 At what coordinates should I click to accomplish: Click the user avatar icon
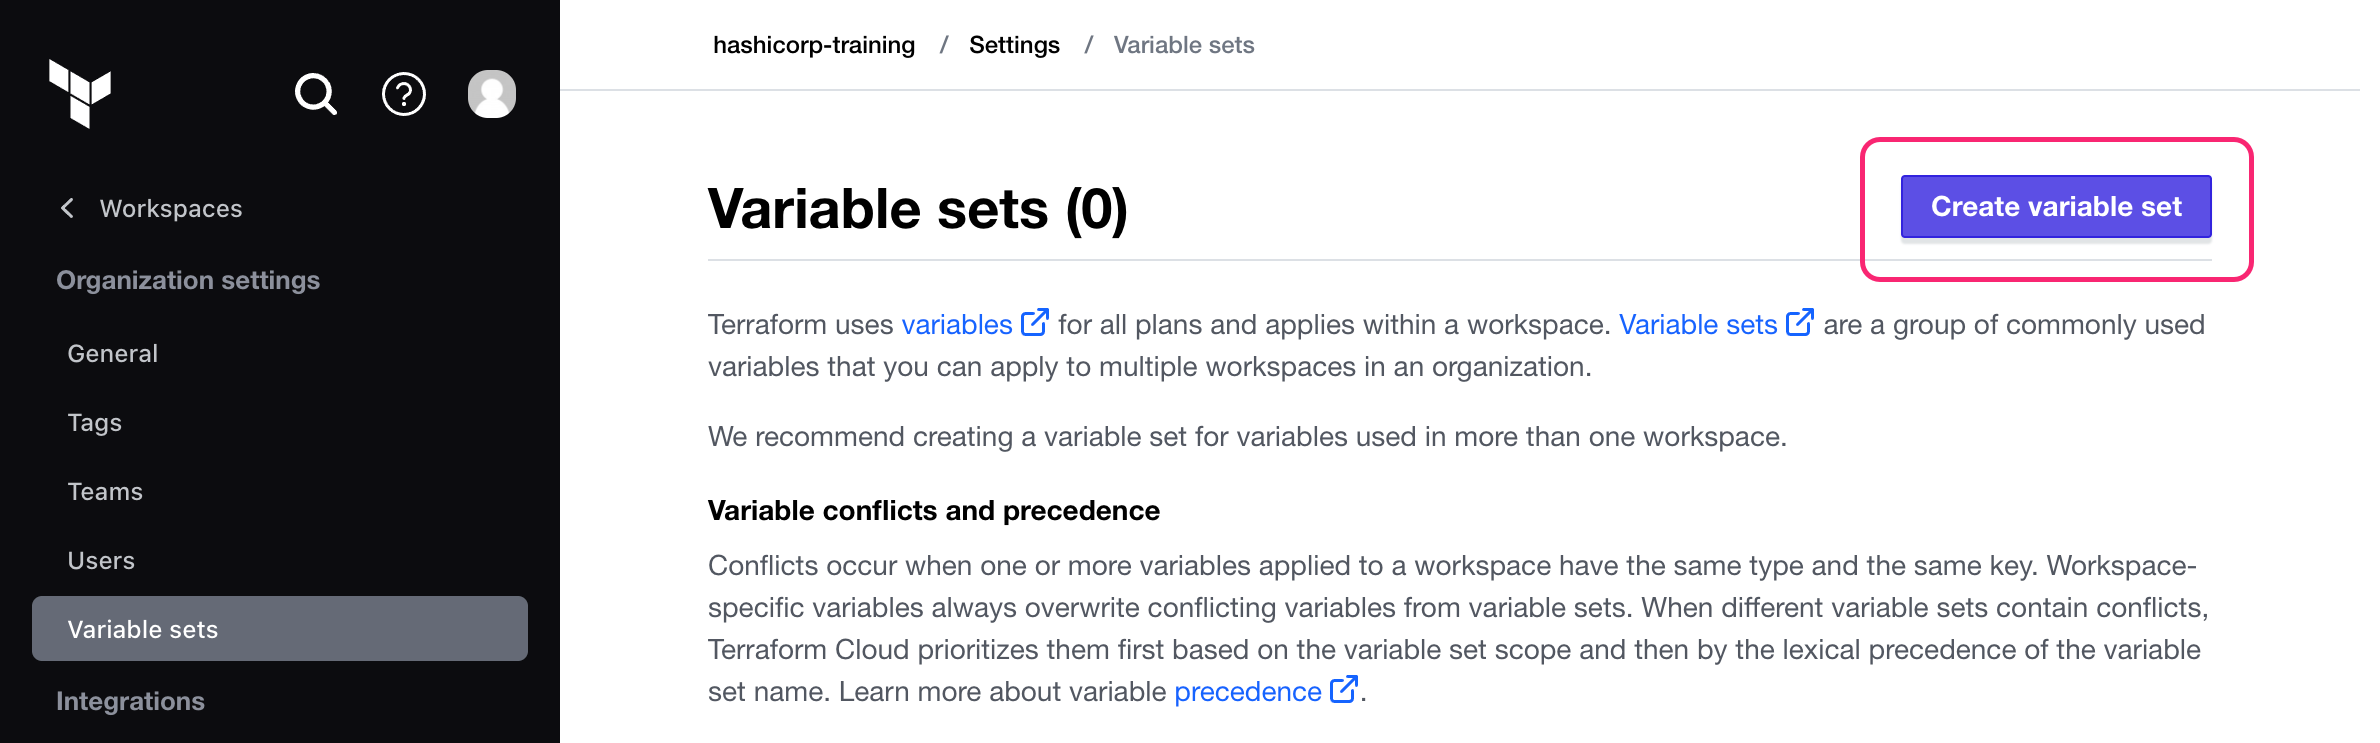pyautogui.click(x=491, y=93)
